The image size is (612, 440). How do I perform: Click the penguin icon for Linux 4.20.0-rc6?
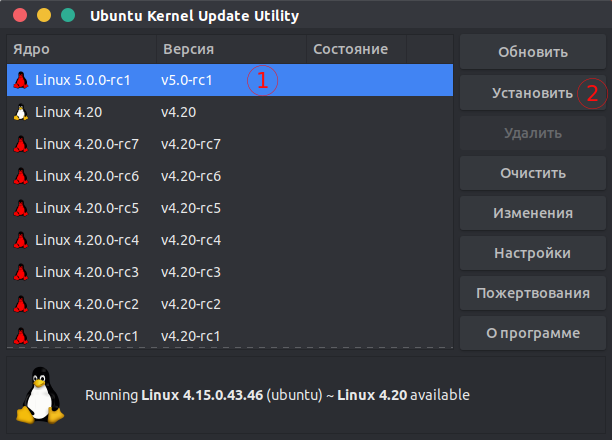(x=20, y=176)
